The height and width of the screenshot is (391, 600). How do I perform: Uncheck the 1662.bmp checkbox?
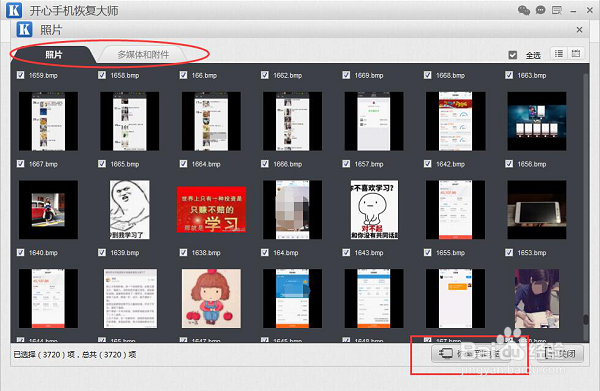(x=265, y=75)
